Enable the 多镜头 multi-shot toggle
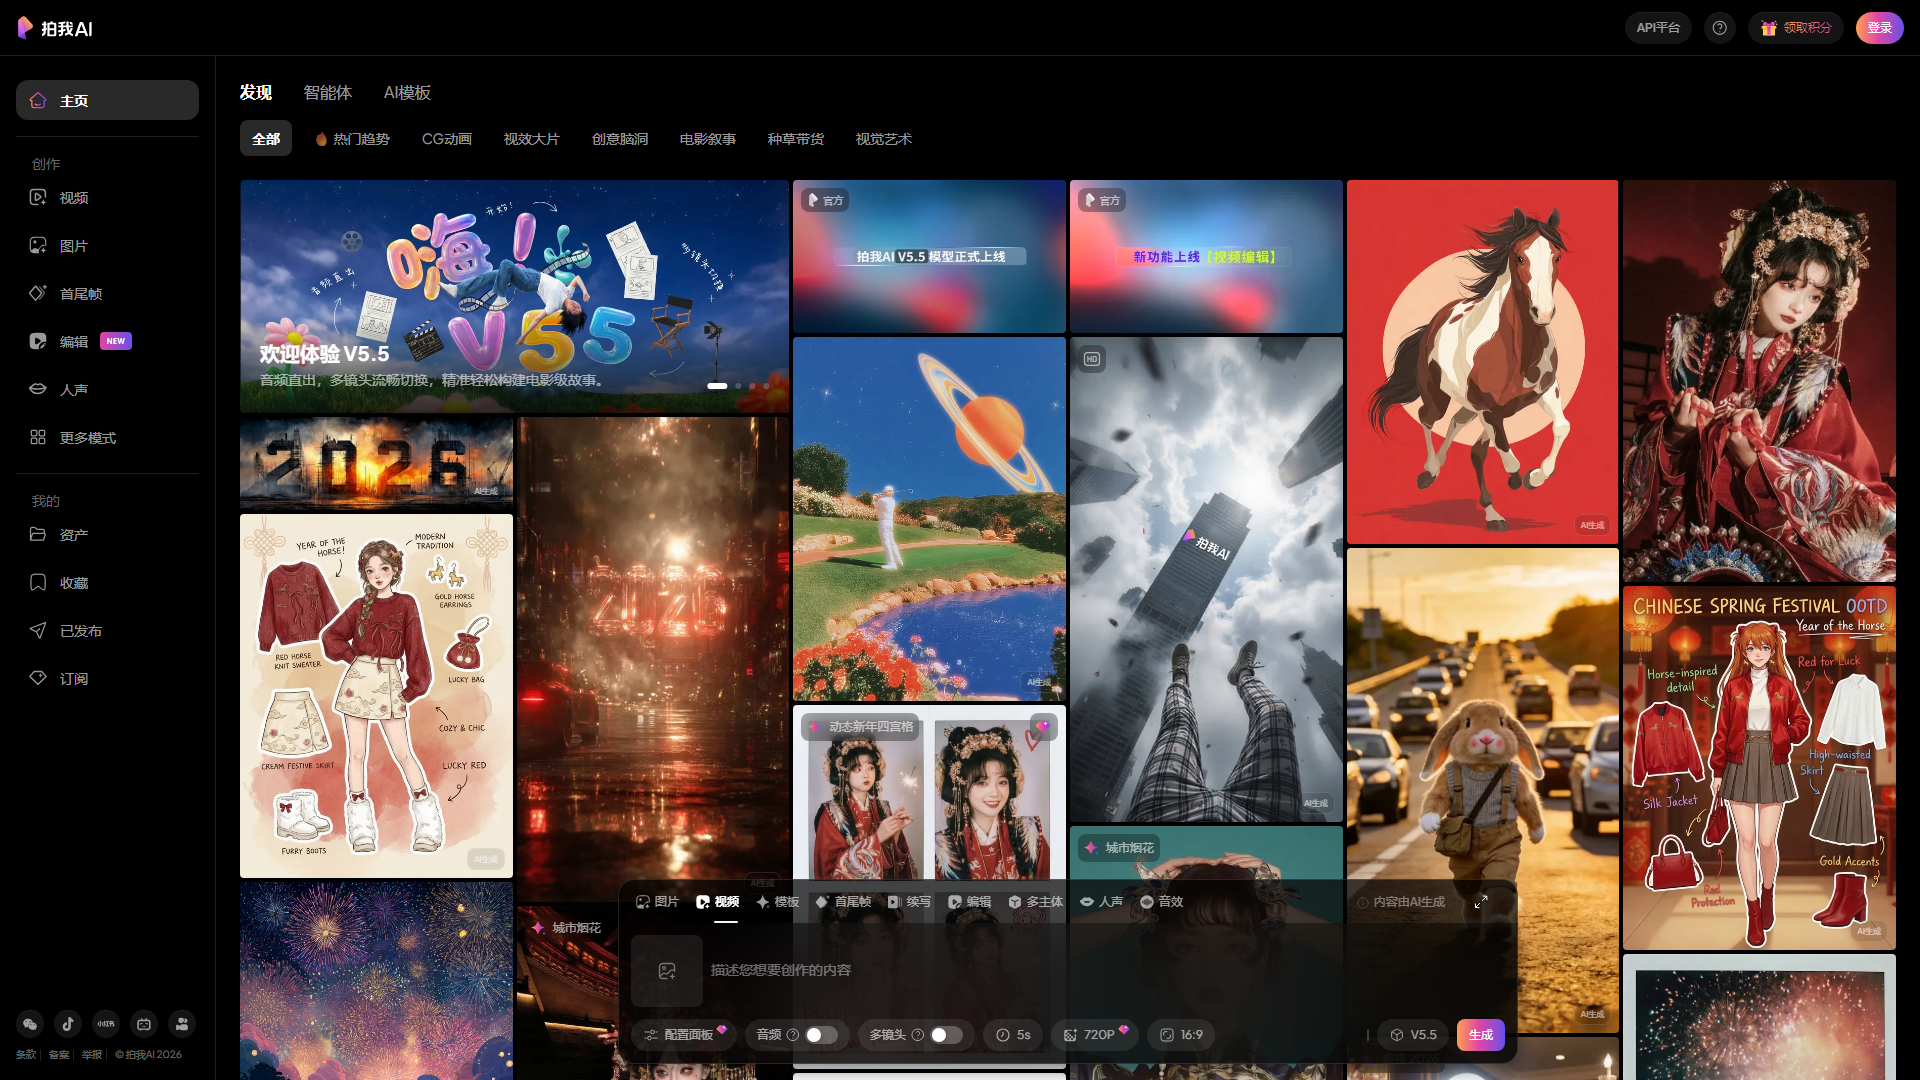1920x1080 pixels. coord(946,1035)
